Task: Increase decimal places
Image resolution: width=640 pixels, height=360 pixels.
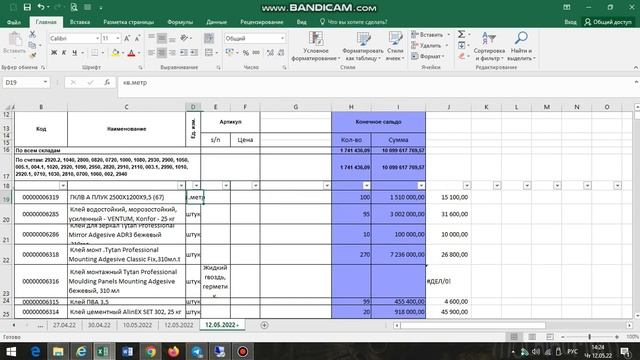Action: [x=270, y=53]
